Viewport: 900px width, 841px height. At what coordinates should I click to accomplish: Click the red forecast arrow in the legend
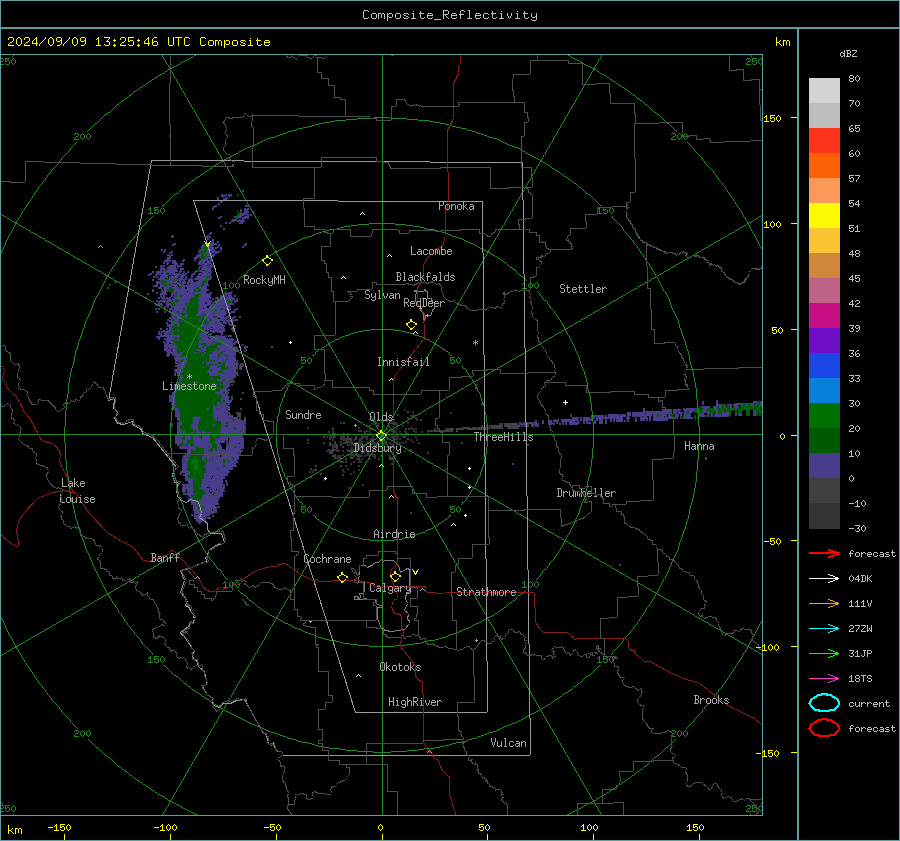[x=824, y=553]
